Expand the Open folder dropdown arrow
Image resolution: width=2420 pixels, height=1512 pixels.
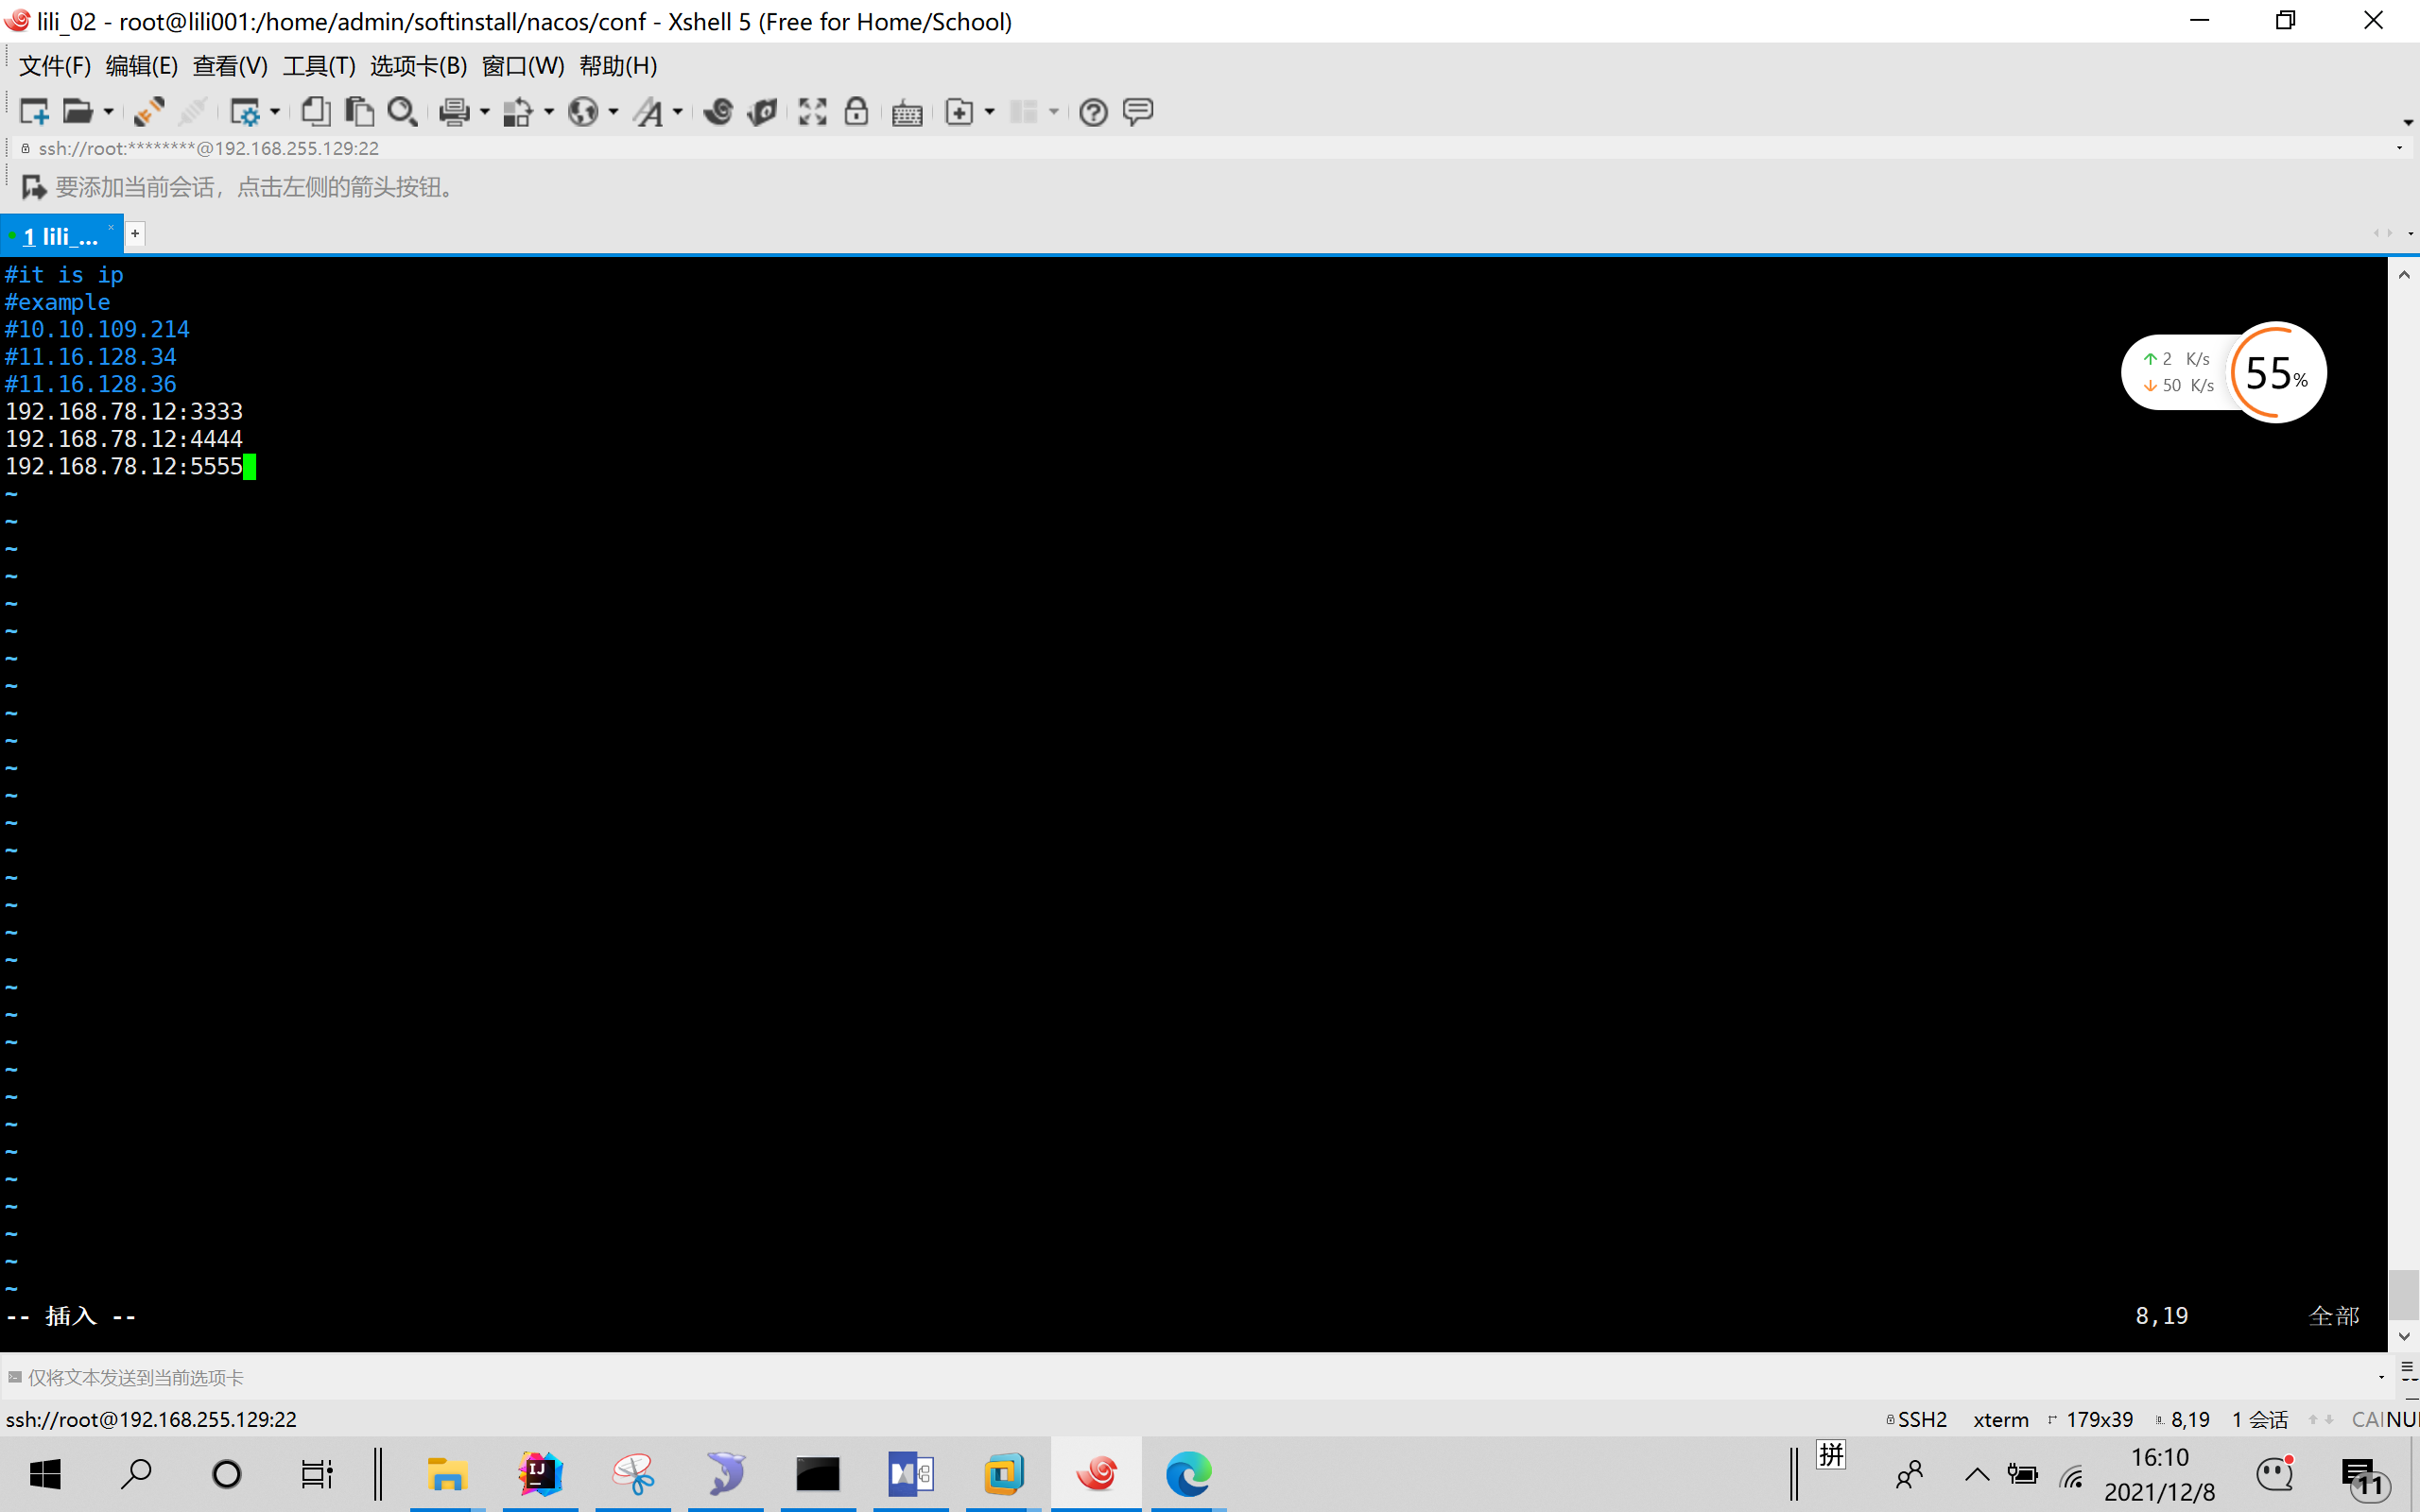108,112
